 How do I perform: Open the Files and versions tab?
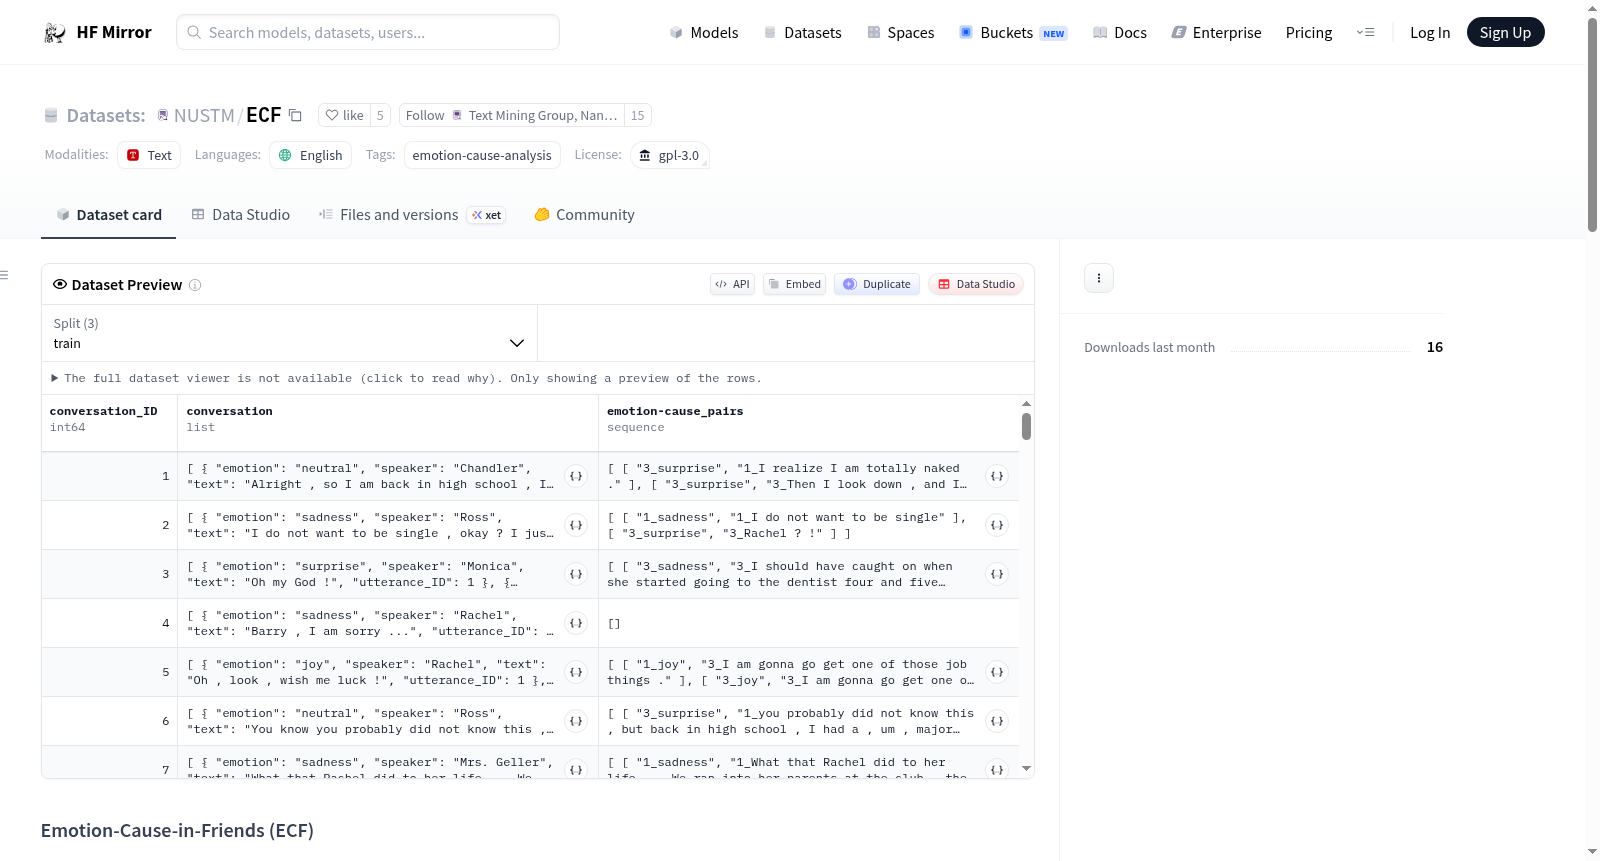[412, 215]
